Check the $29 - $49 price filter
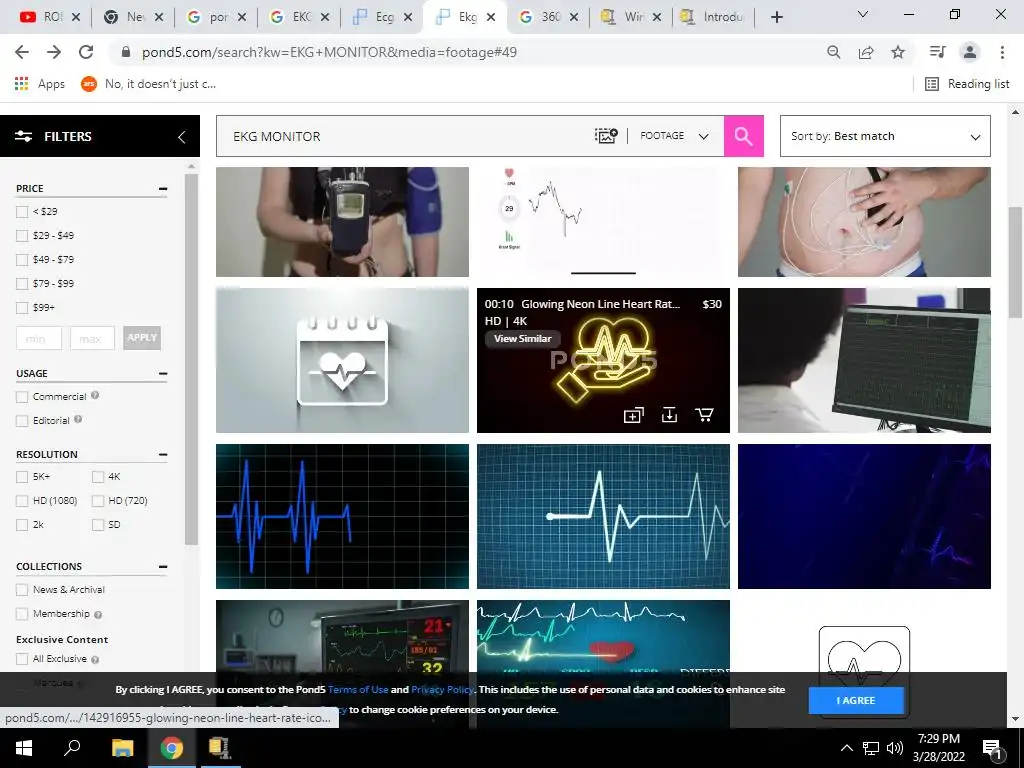Screen dimensions: 1024x768 22,236
